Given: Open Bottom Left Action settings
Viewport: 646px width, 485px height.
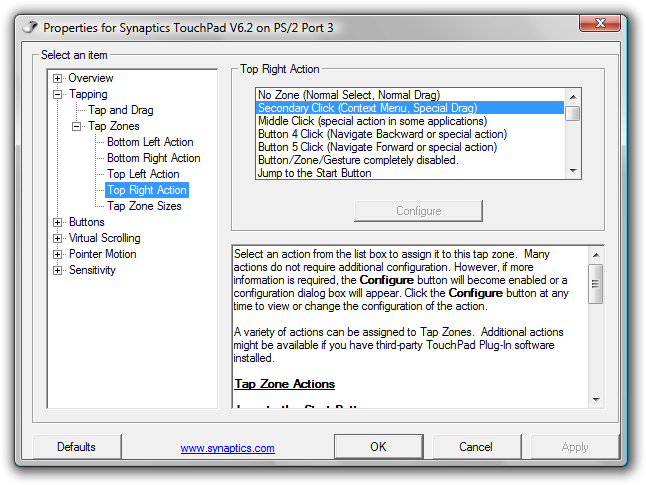Looking at the screenshot, I should (x=150, y=142).
